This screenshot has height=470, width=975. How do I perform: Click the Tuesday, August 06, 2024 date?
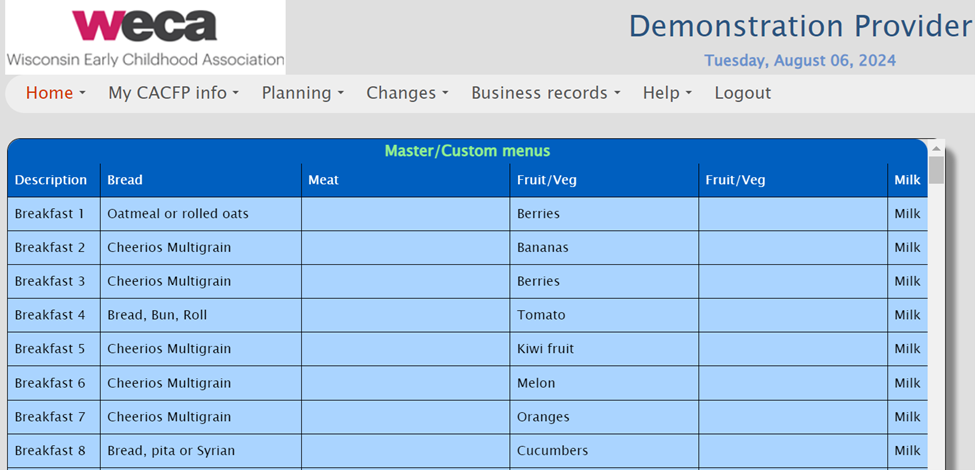point(800,61)
